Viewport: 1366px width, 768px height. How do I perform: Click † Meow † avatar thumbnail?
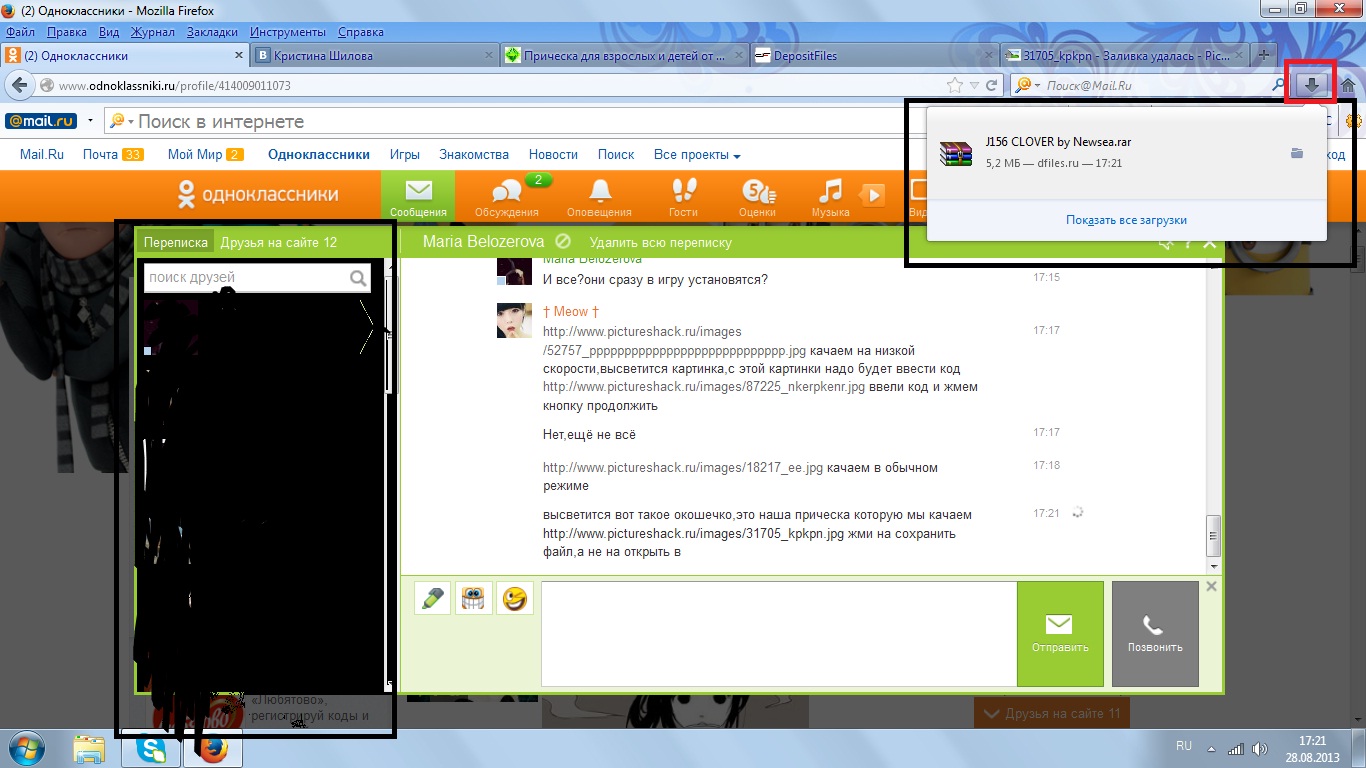pyautogui.click(x=514, y=320)
